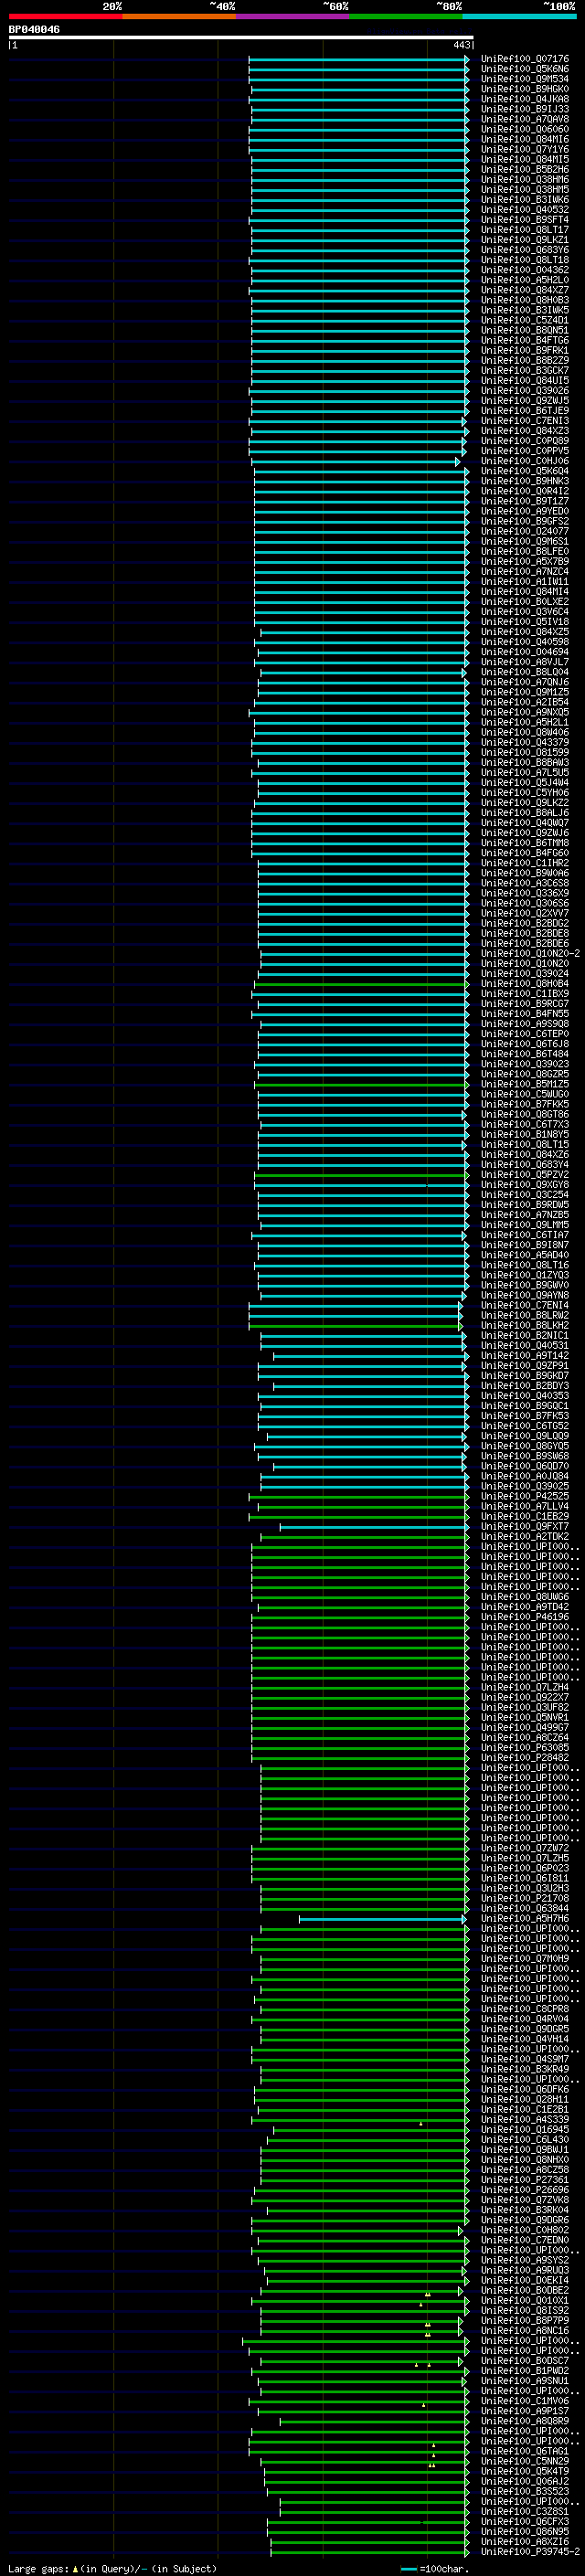Click the green alignment bar for UniRef100_B8LKH2
This screenshot has width=585, height=2576.
click(355, 1326)
